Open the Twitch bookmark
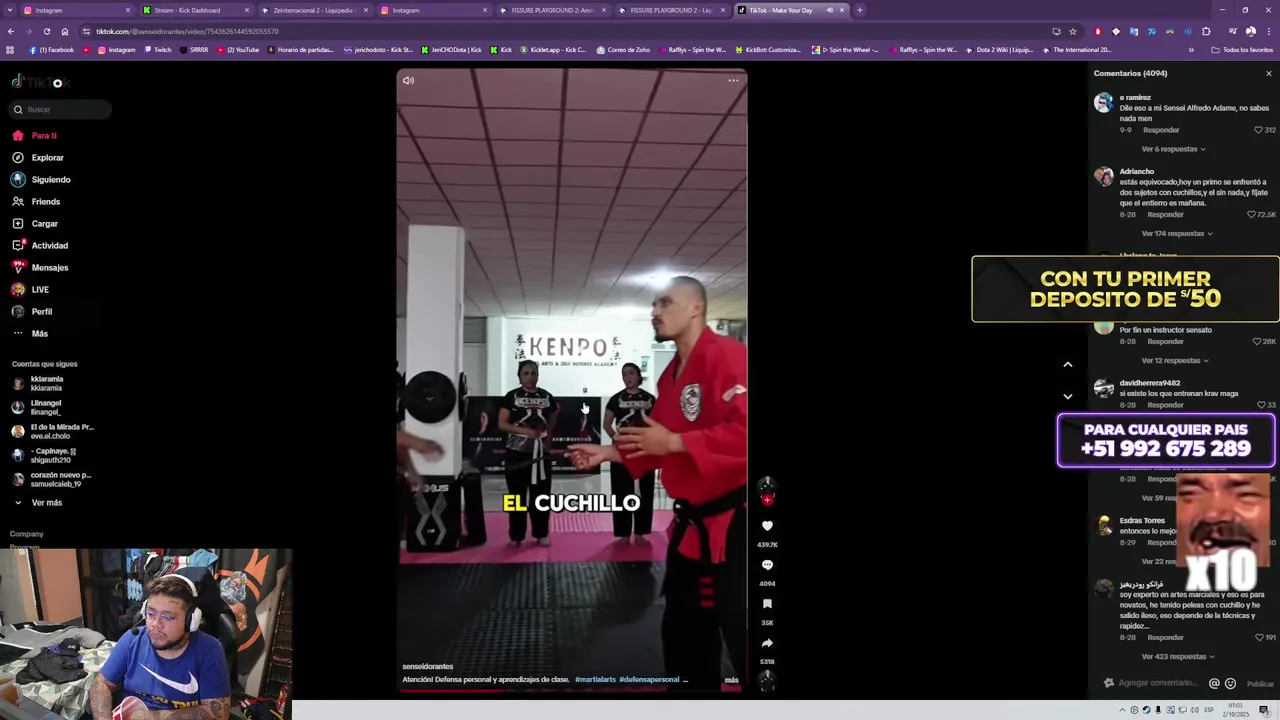 [x=157, y=50]
